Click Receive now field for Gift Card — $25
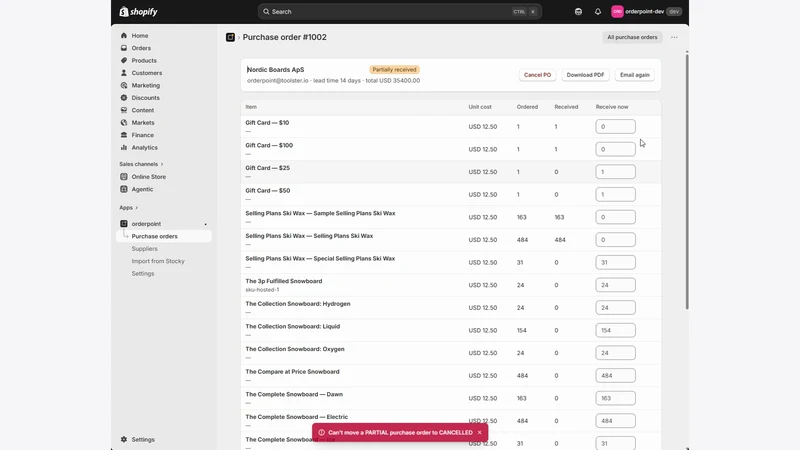800x450 pixels. coord(615,172)
